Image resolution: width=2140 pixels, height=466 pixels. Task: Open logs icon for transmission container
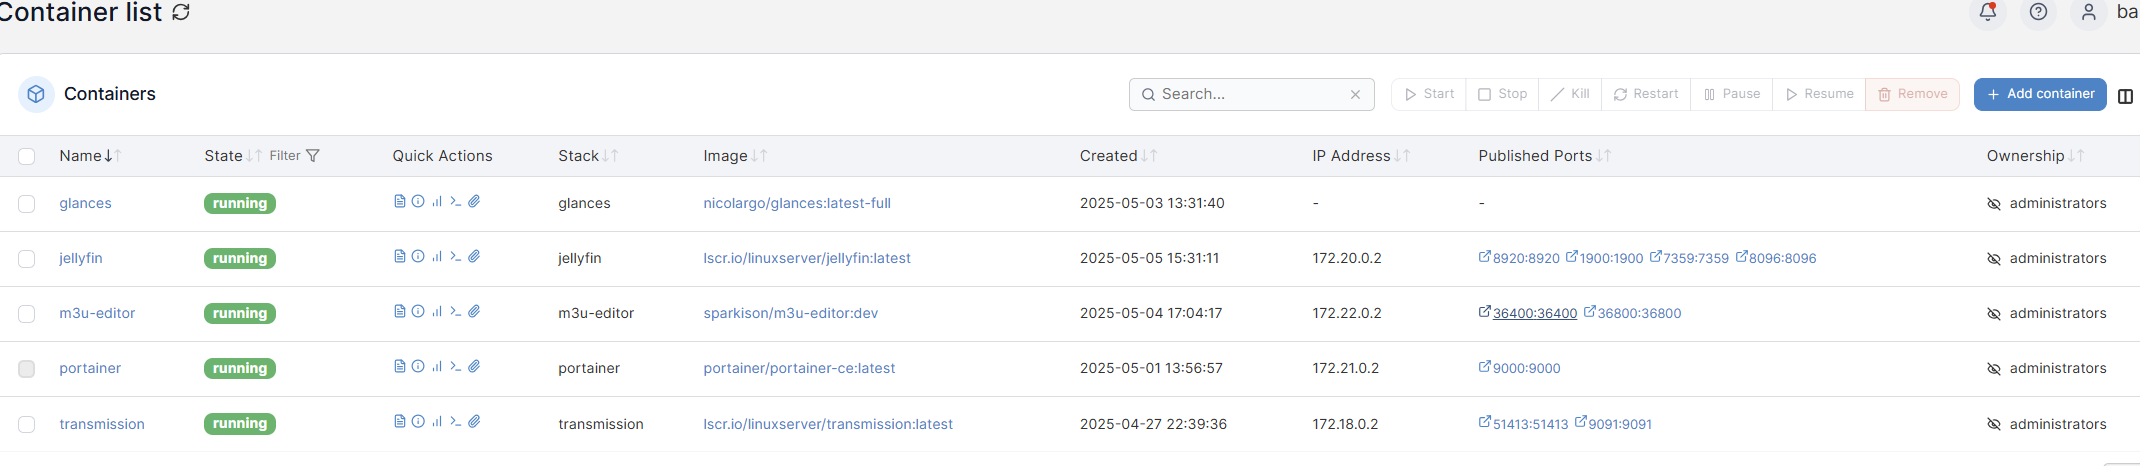tap(400, 421)
